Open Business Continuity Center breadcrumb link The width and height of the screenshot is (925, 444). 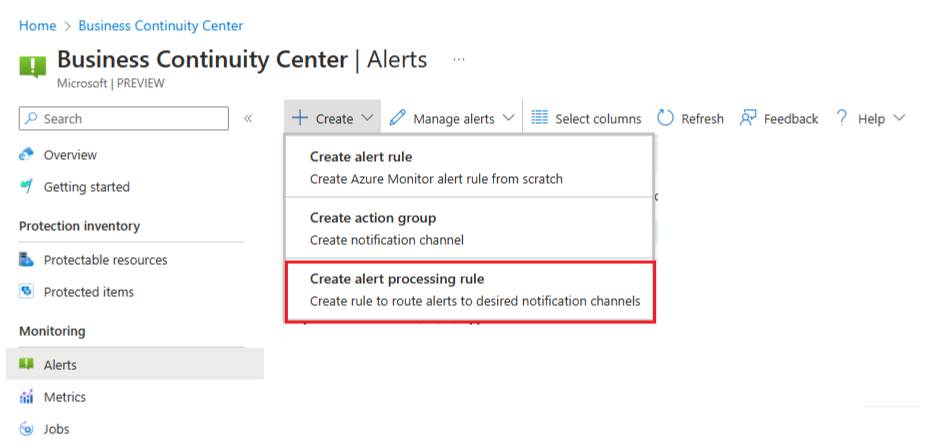point(161,26)
